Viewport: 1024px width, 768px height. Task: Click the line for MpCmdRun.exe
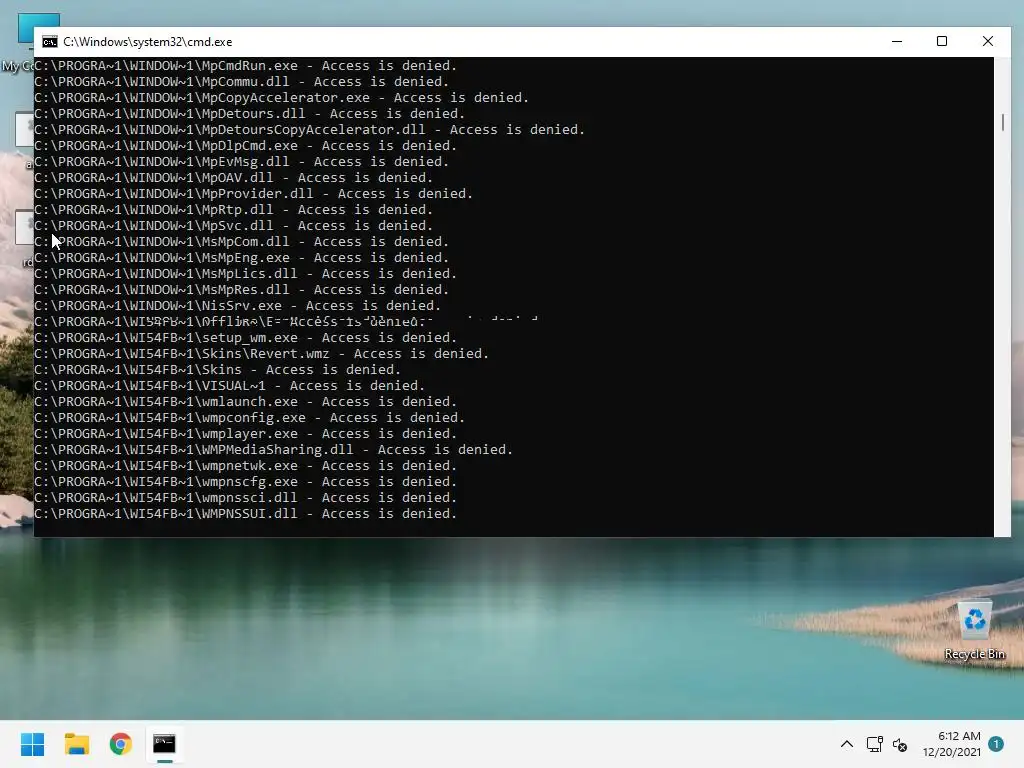point(246,65)
